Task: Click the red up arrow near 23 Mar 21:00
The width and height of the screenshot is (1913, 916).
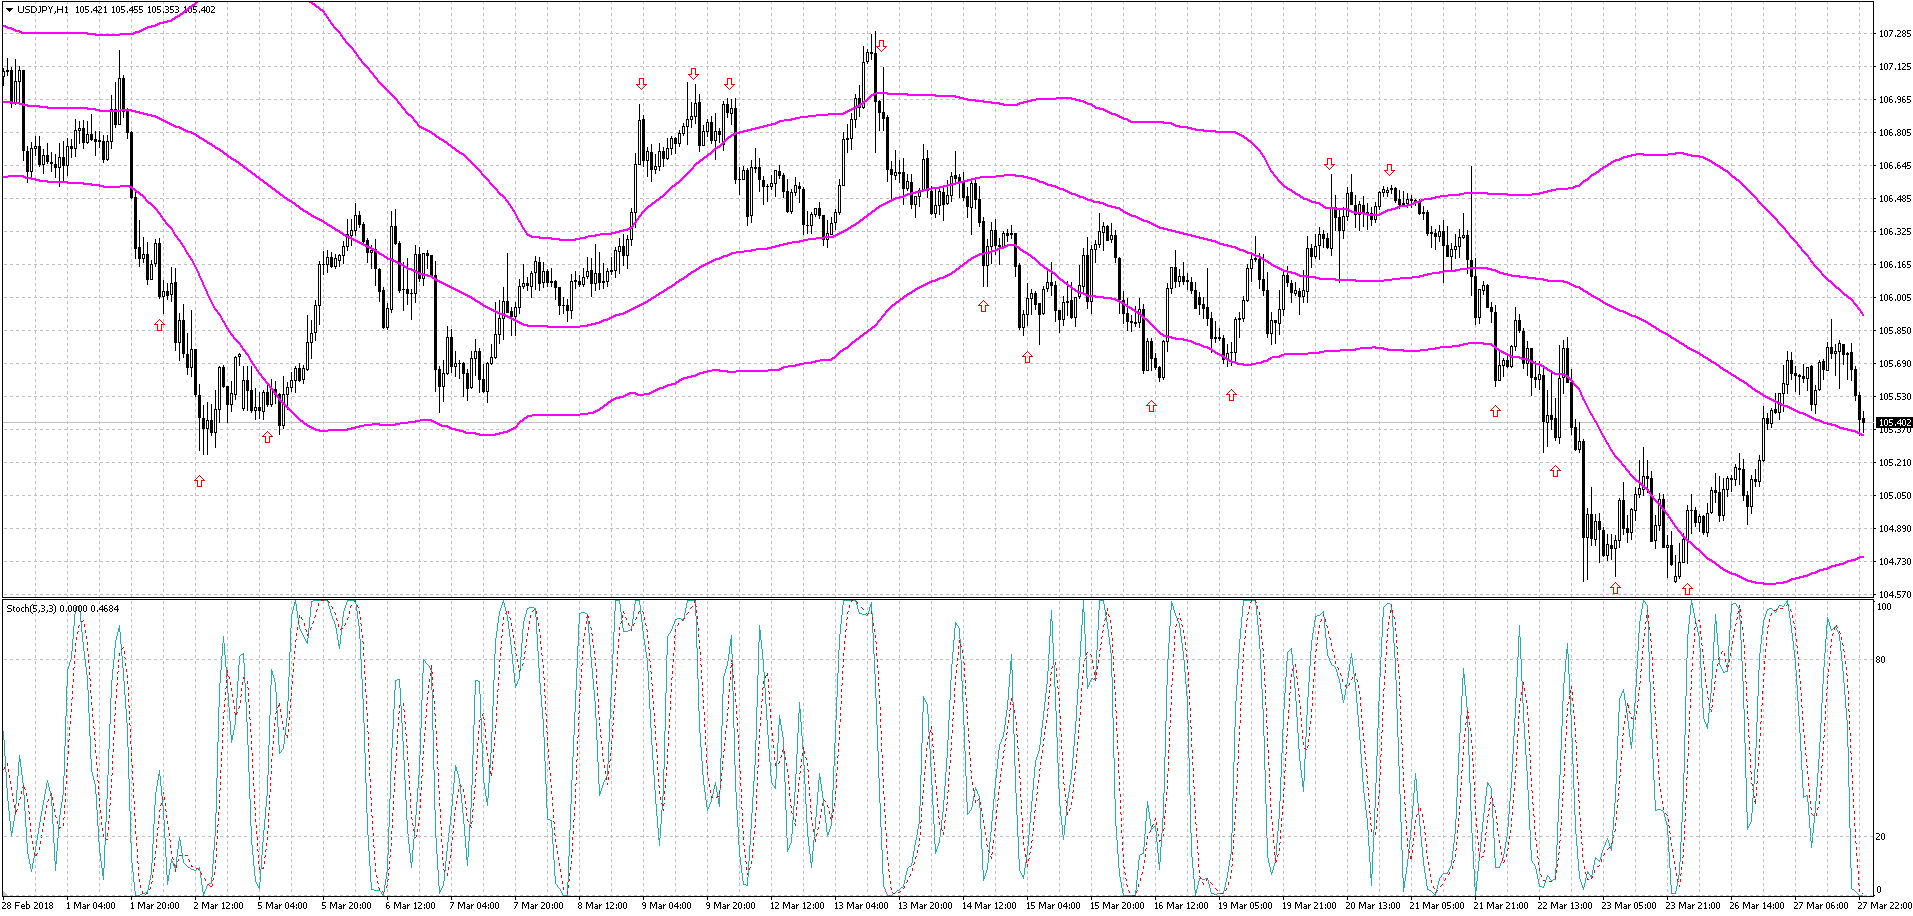Action: [x=1687, y=589]
